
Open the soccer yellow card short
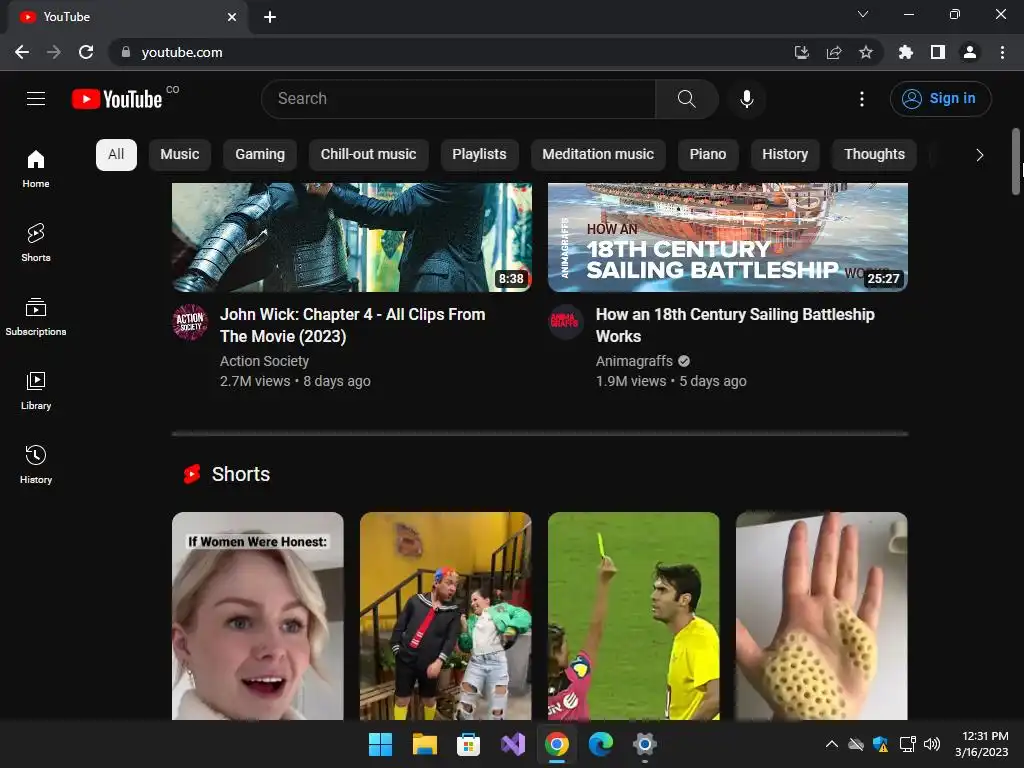pos(633,616)
